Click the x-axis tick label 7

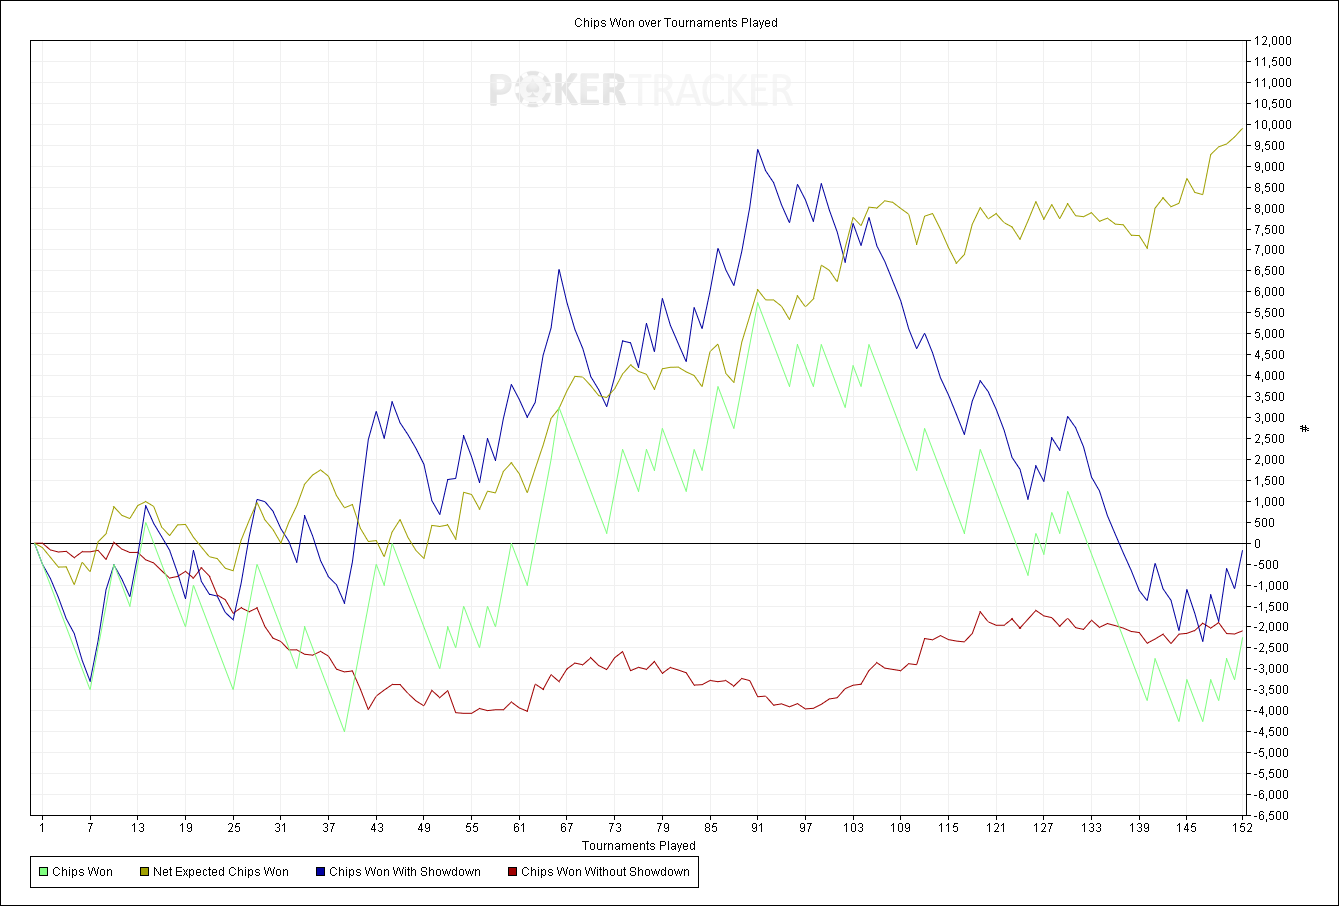click(x=90, y=829)
